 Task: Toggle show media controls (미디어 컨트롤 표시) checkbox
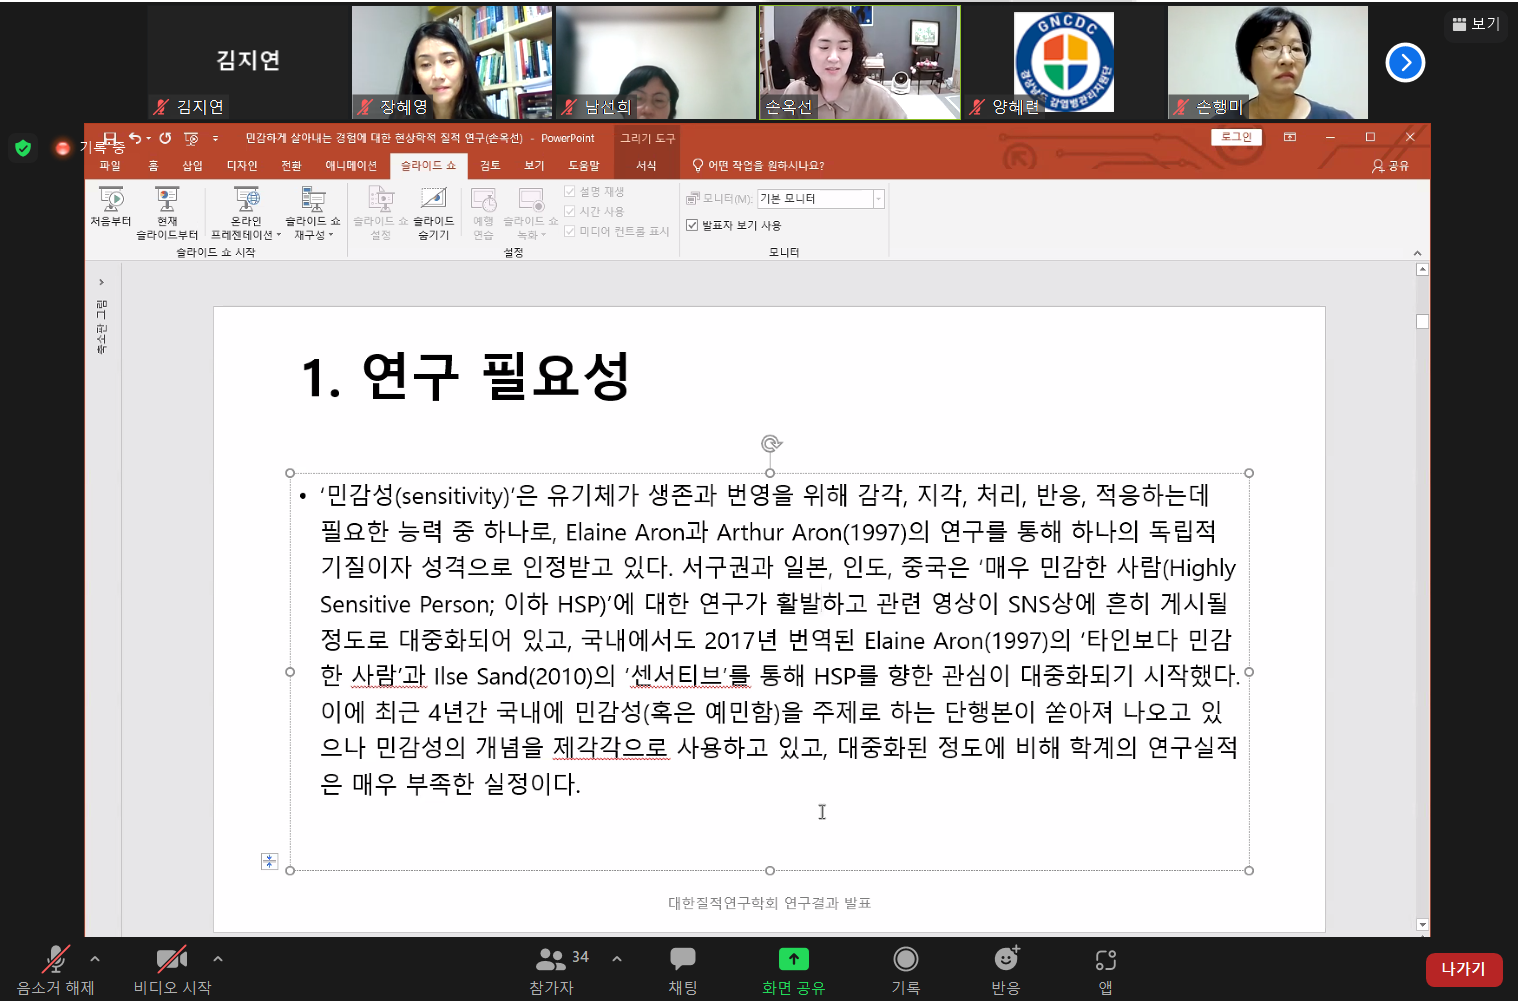click(570, 231)
